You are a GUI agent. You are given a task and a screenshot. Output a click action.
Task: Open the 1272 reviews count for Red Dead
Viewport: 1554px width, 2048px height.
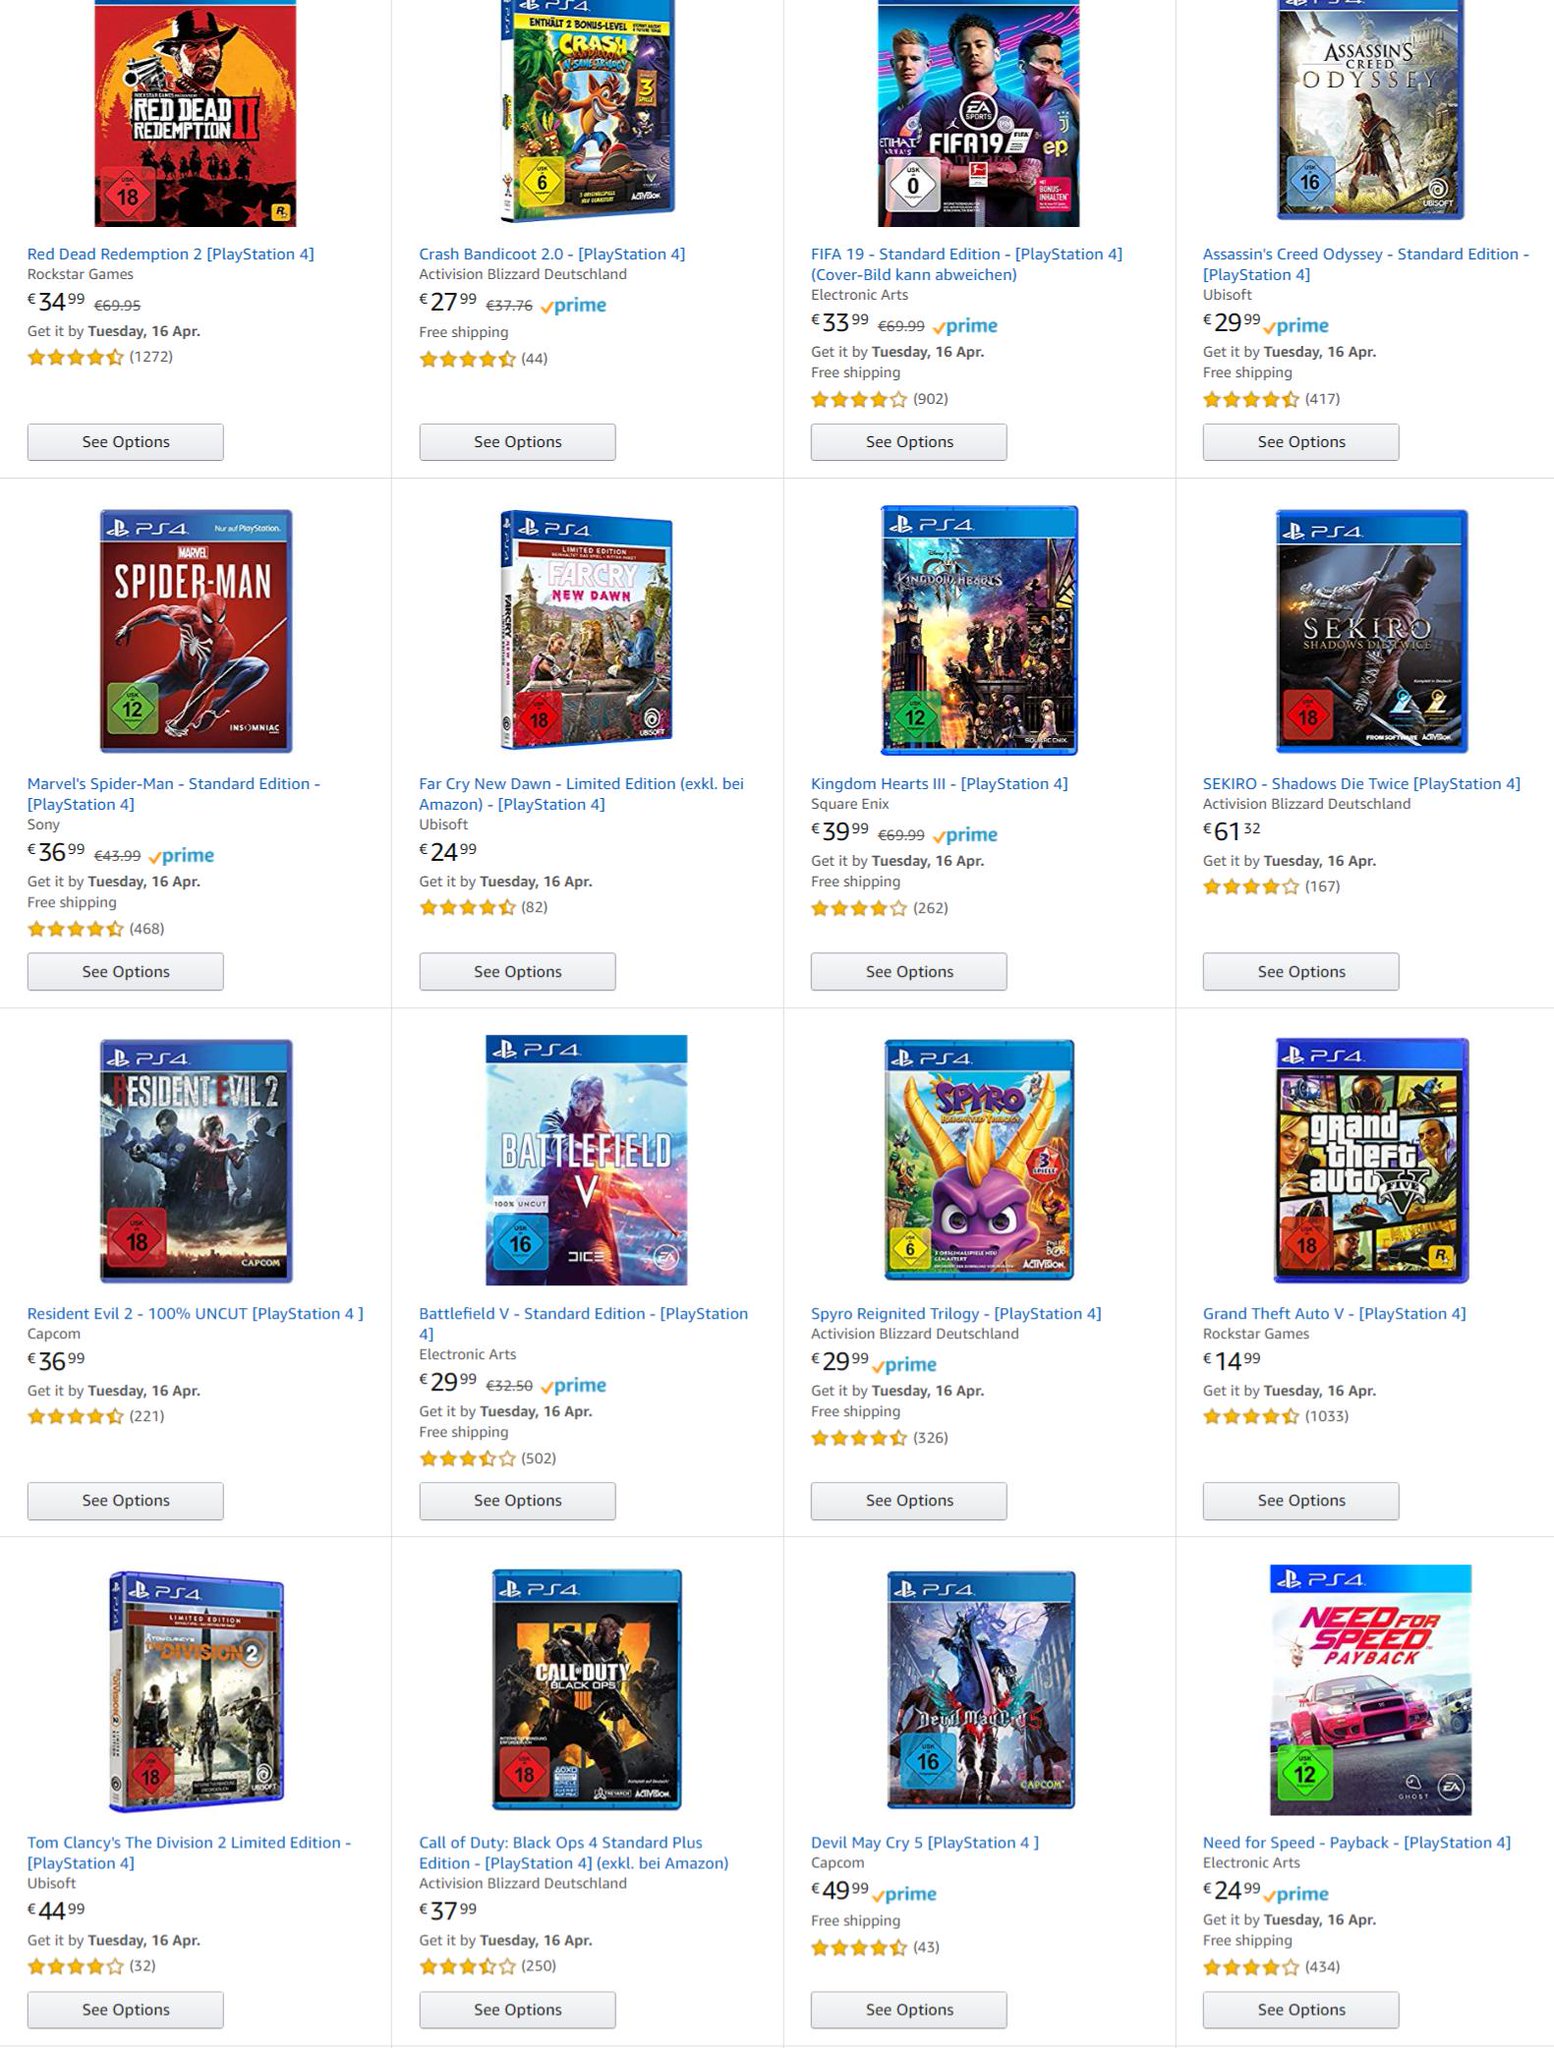(151, 357)
